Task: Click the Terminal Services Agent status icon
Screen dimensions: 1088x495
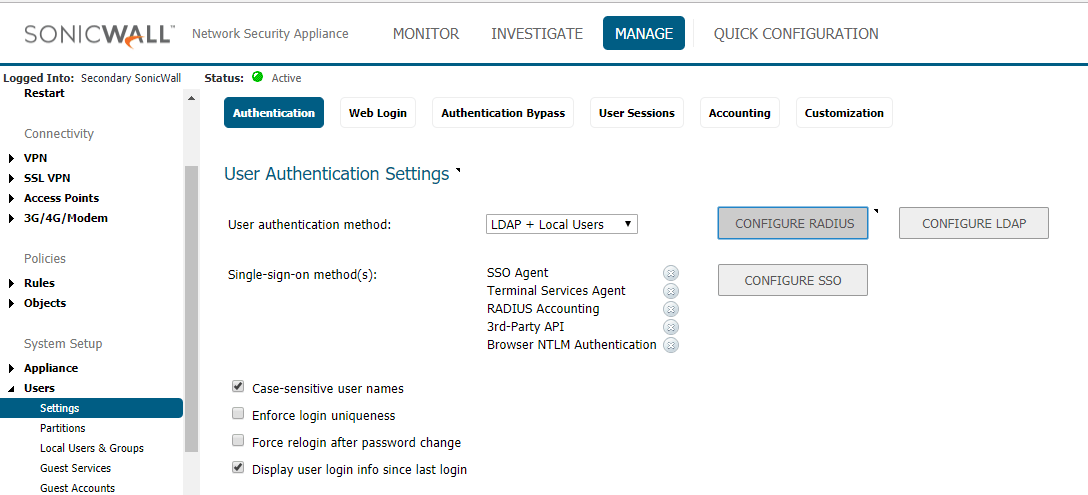Action: tap(670, 291)
